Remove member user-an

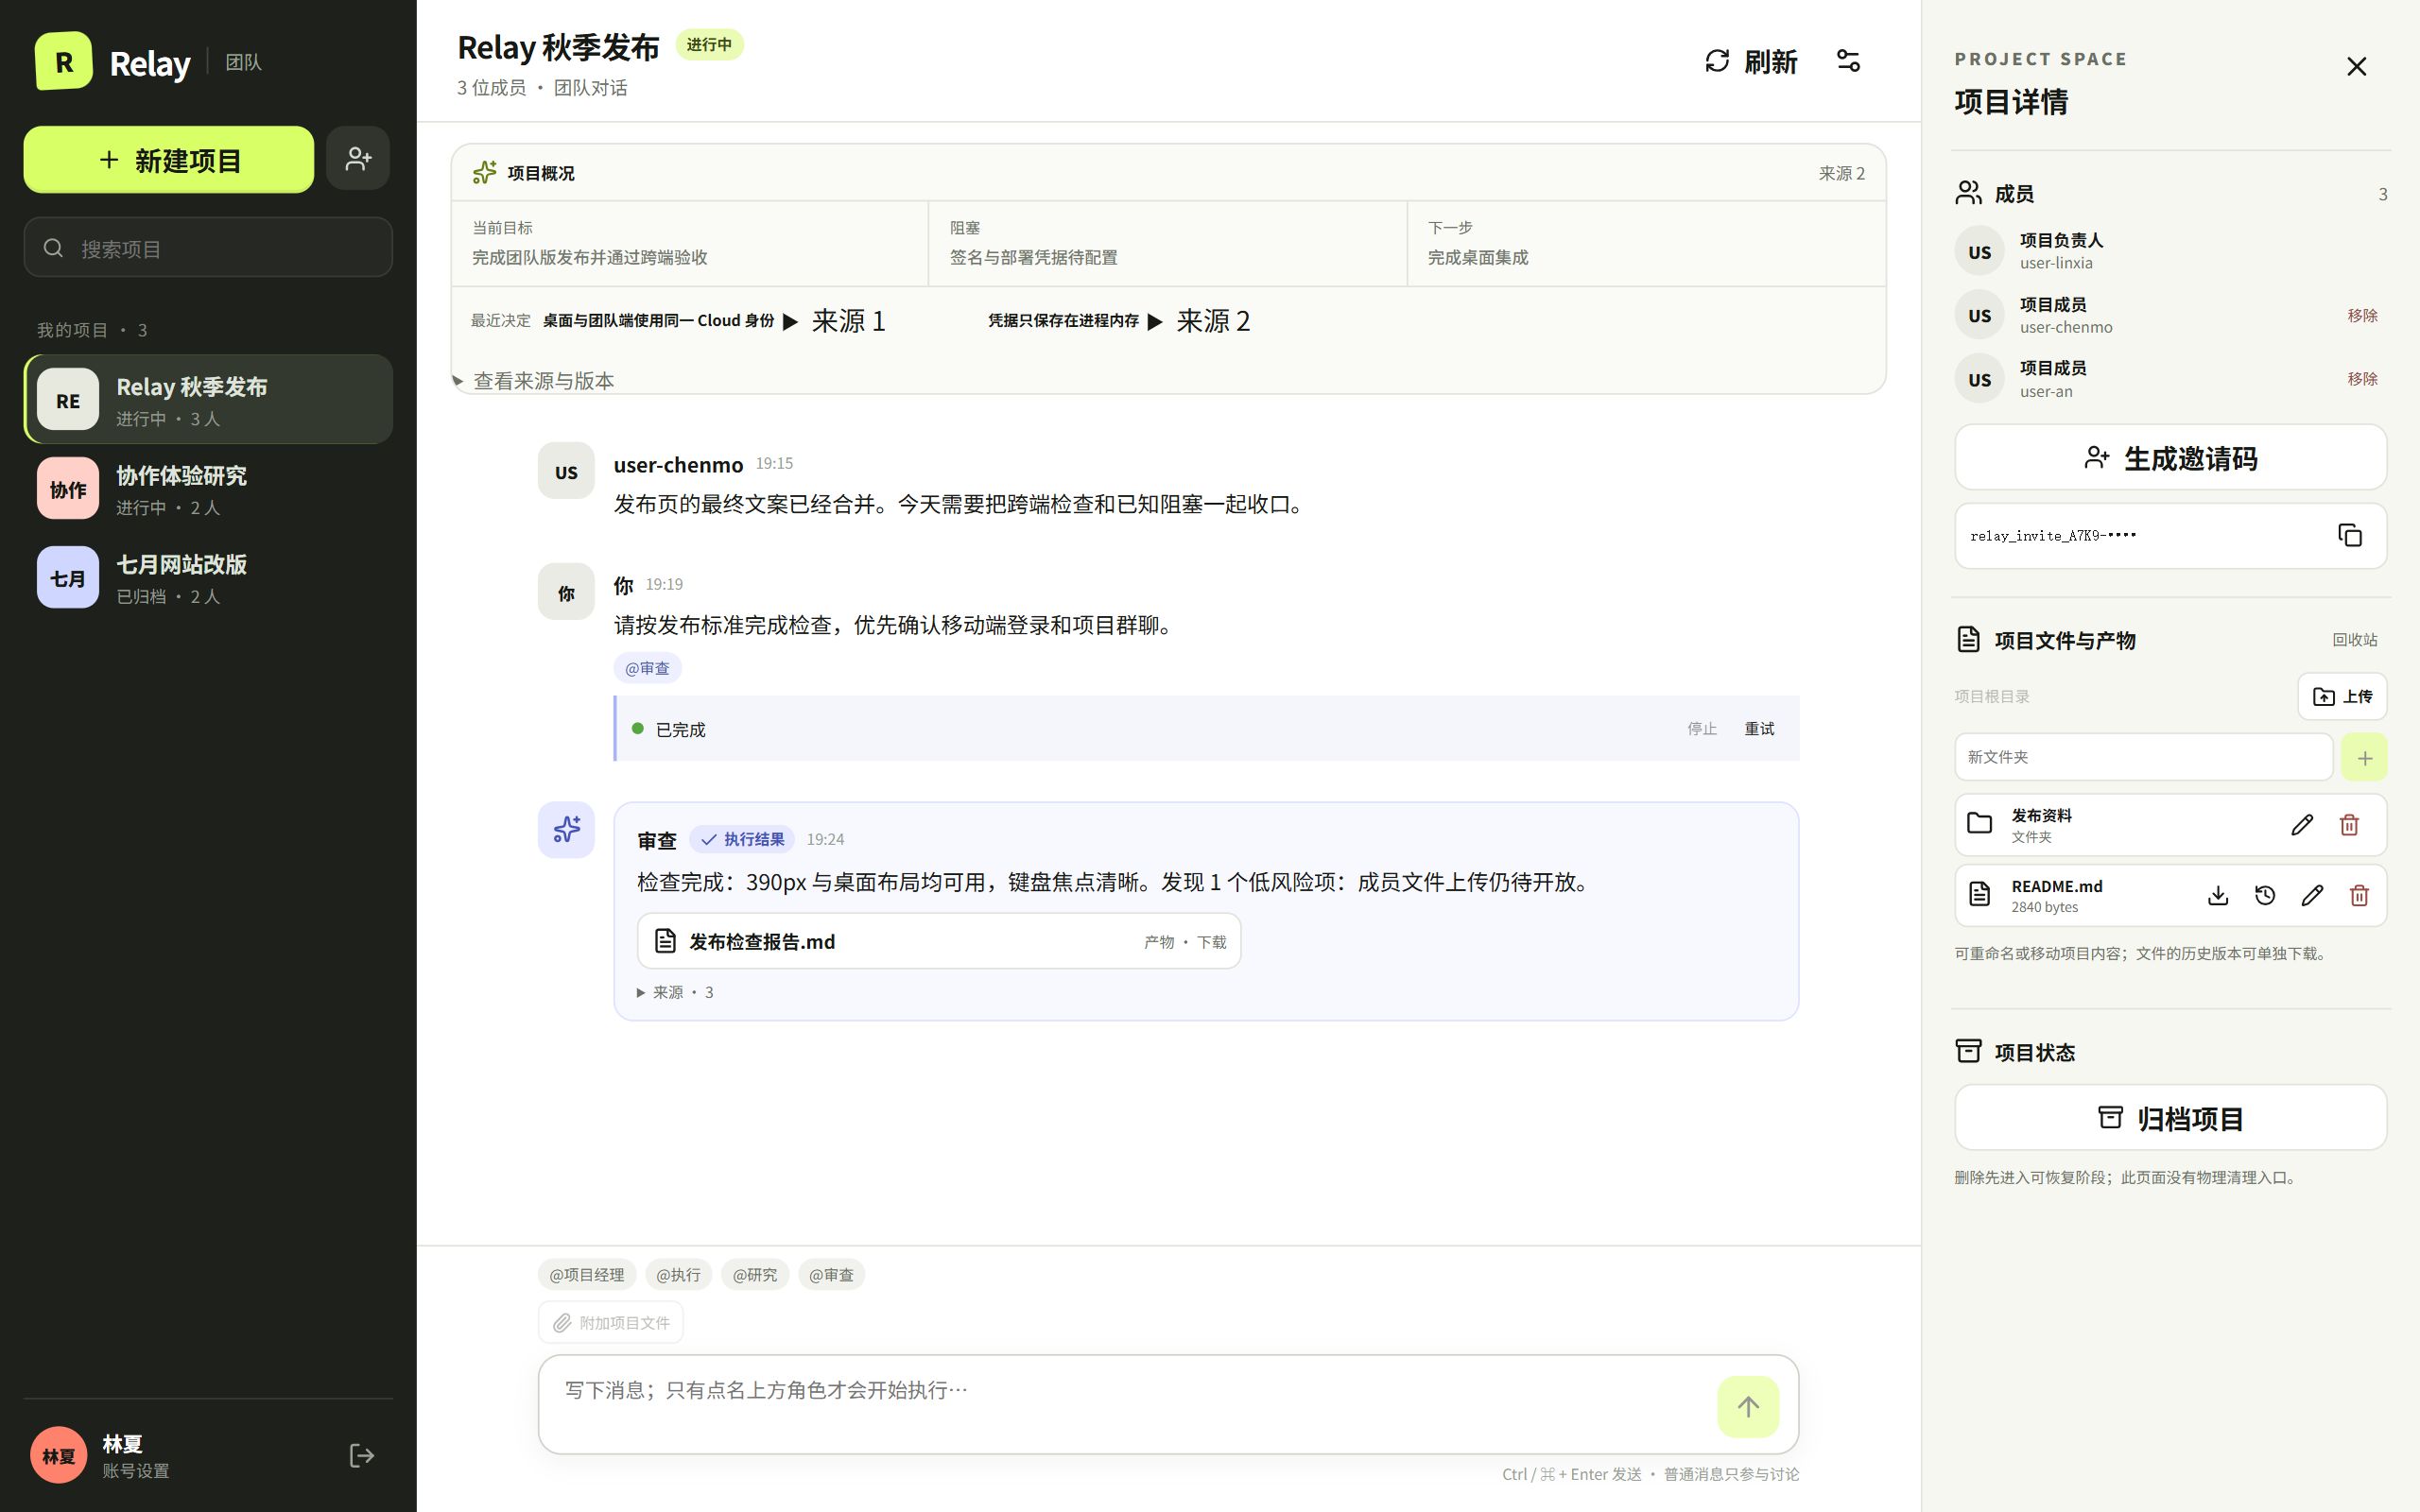(2362, 379)
